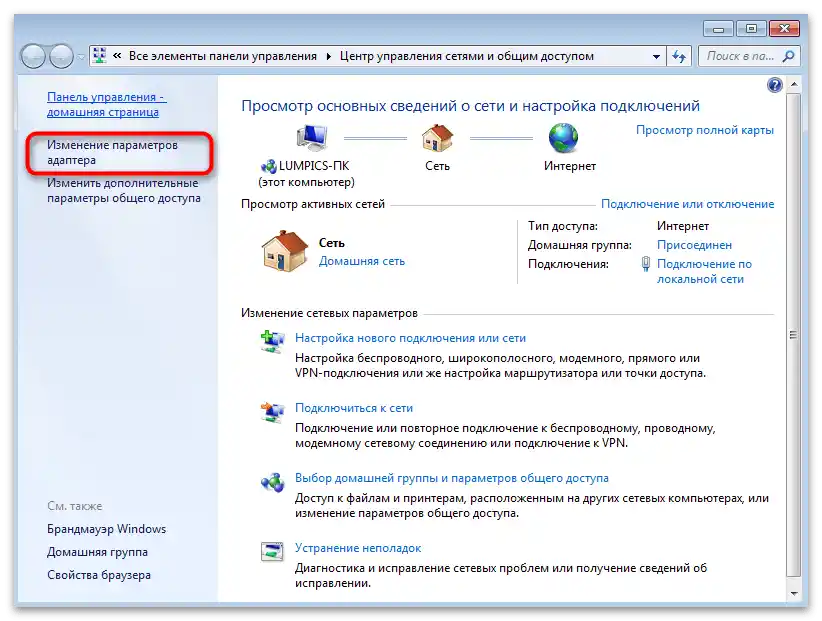This screenshot has height=621, width=822.
Task: Open Свойства браузера link
Action: (99, 575)
